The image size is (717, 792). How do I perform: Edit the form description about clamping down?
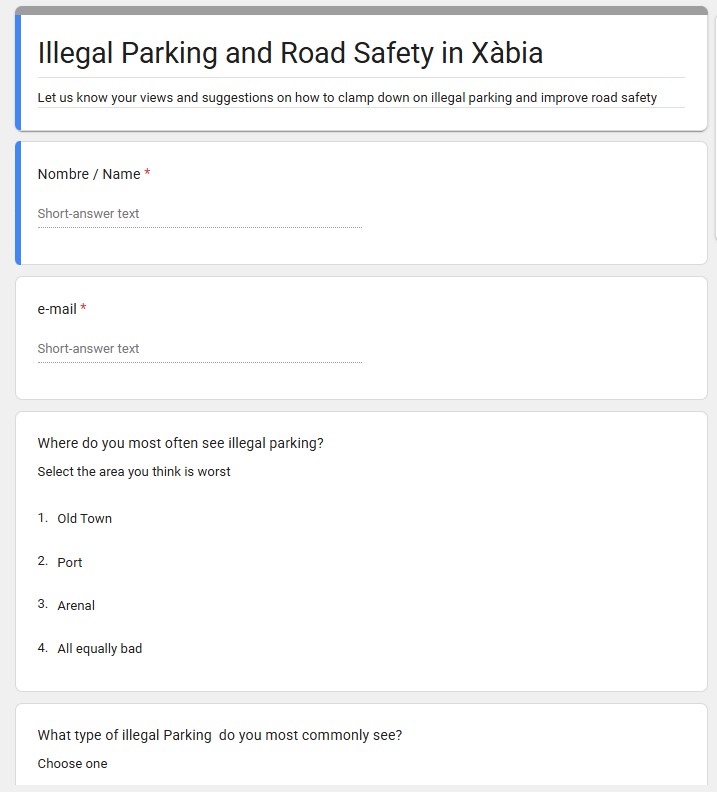click(x=347, y=98)
